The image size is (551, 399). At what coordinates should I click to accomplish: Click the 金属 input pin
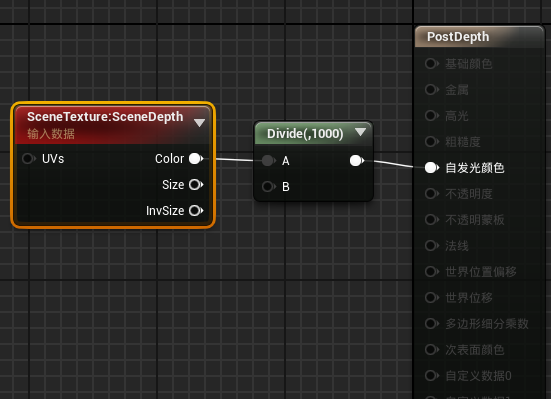tap(432, 90)
